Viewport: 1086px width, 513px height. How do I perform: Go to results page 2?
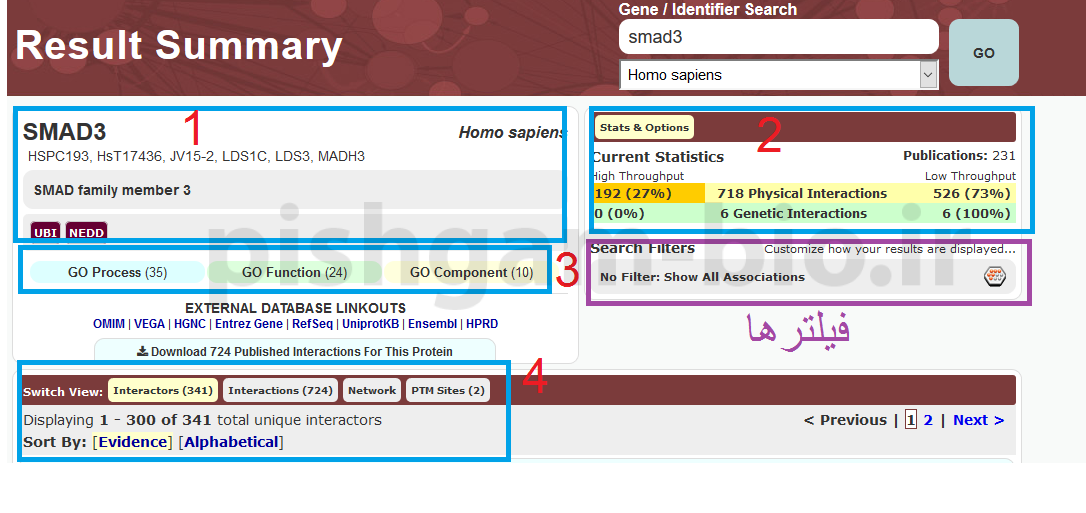(928, 420)
